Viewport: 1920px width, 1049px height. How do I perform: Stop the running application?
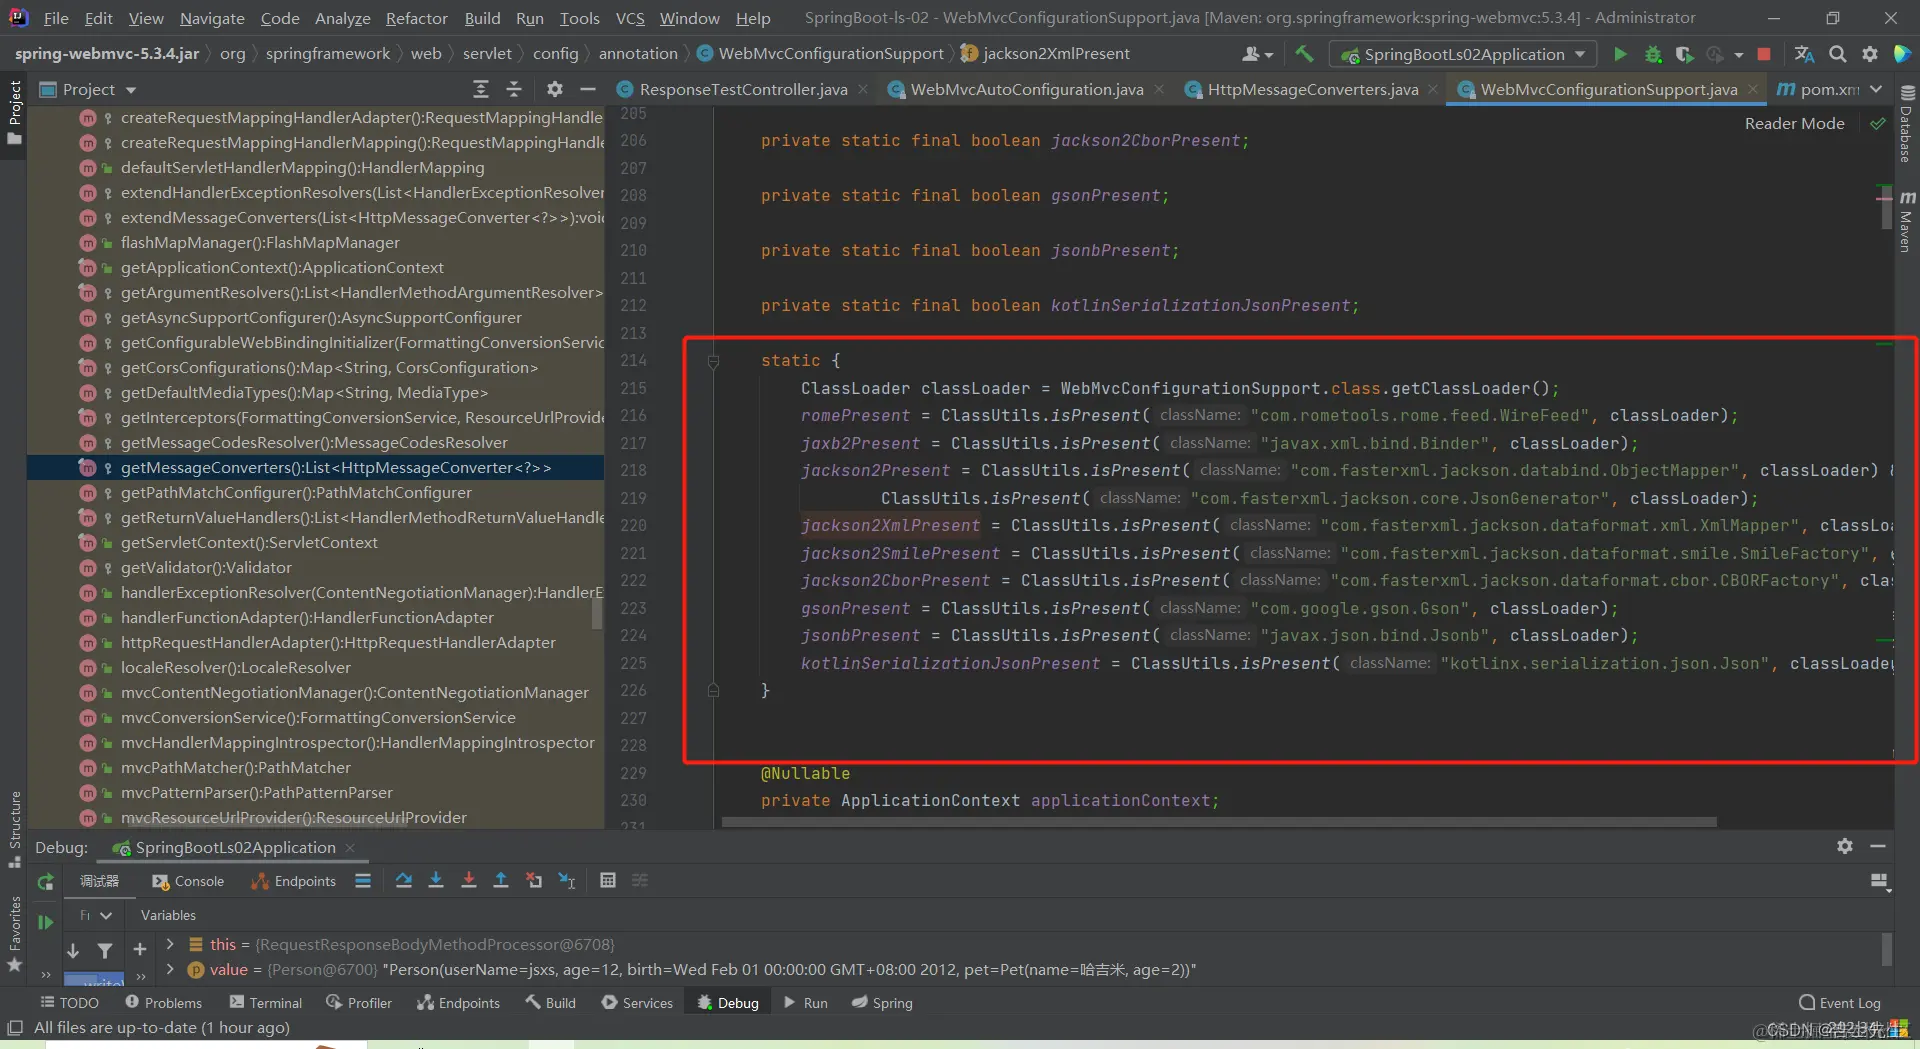coord(1764,54)
